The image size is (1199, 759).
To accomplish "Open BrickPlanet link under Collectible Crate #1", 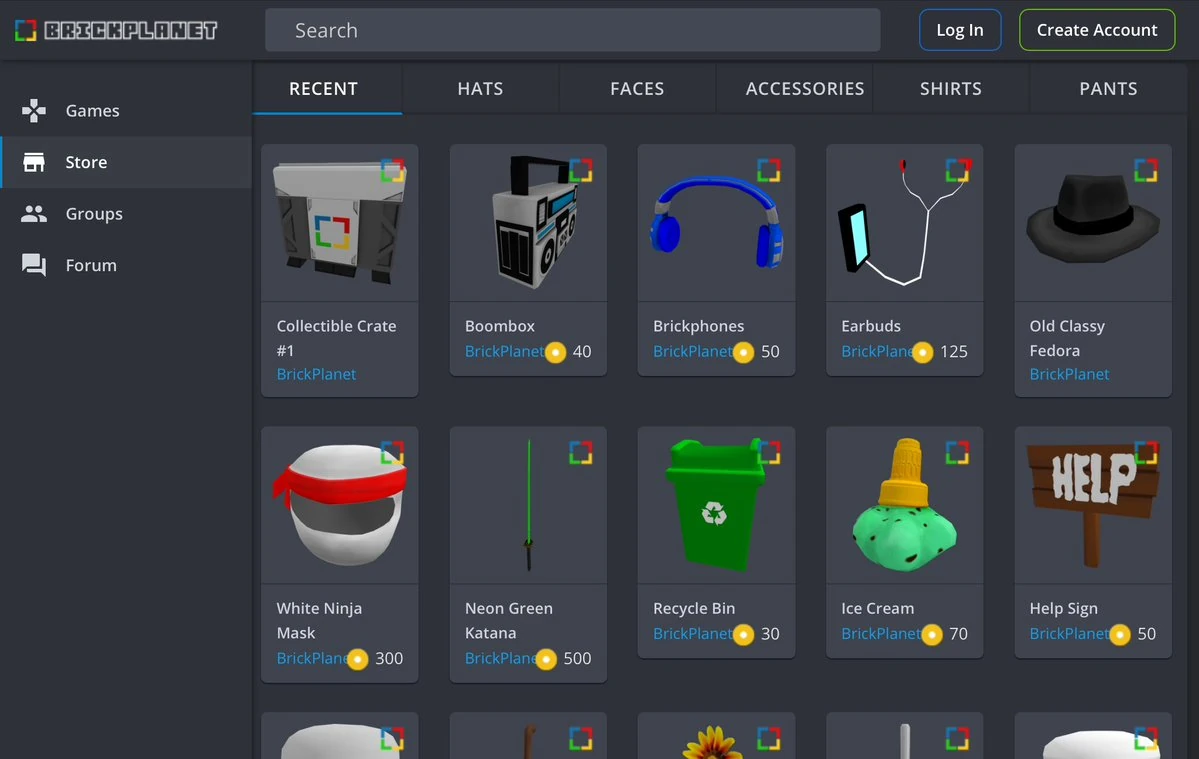I will pos(316,374).
